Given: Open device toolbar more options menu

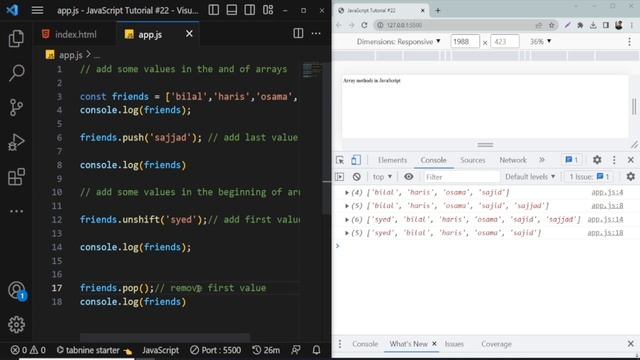Looking at the screenshot, I should click(629, 42).
